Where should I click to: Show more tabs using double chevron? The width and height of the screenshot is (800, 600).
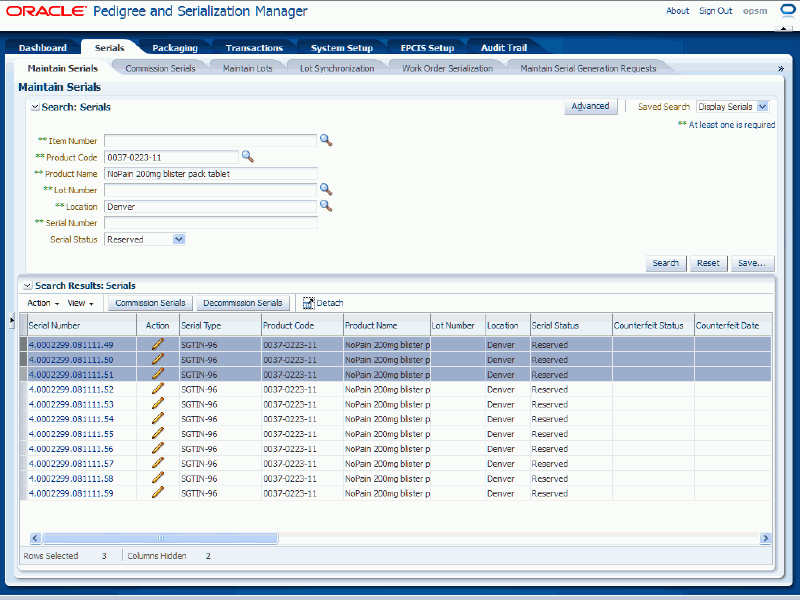[781, 68]
